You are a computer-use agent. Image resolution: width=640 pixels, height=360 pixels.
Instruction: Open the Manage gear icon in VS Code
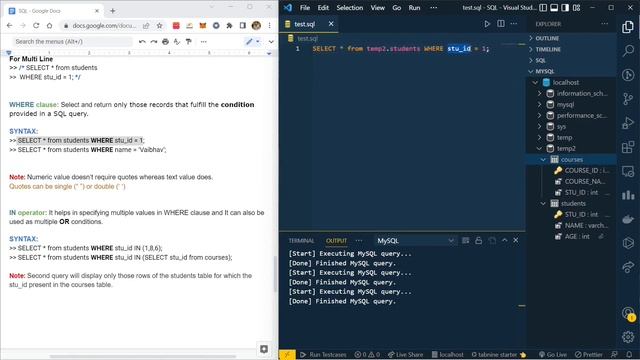[628, 337]
